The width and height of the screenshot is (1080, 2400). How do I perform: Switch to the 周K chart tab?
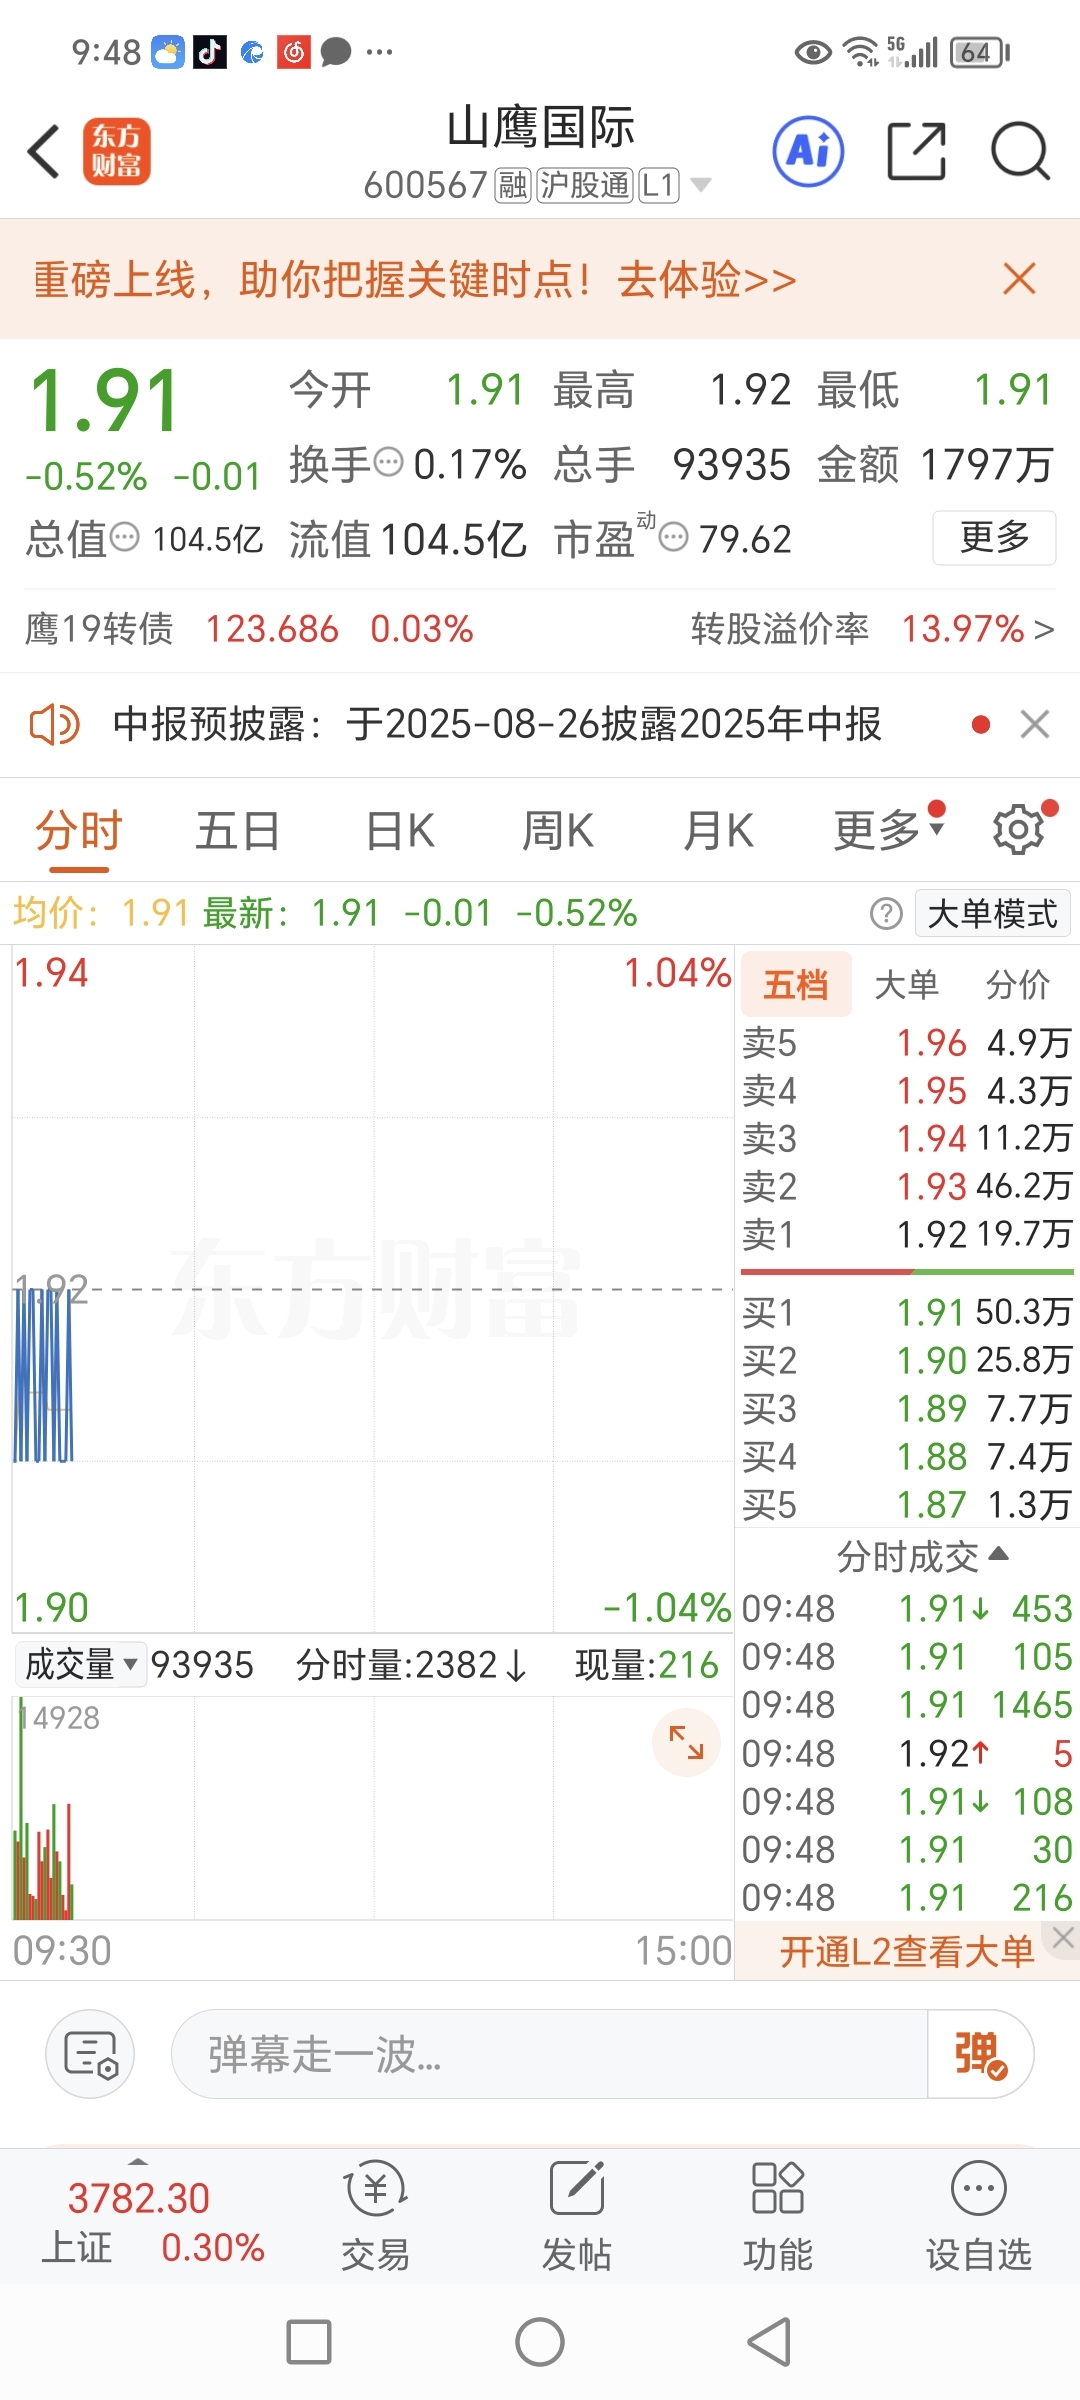(x=558, y=832)
